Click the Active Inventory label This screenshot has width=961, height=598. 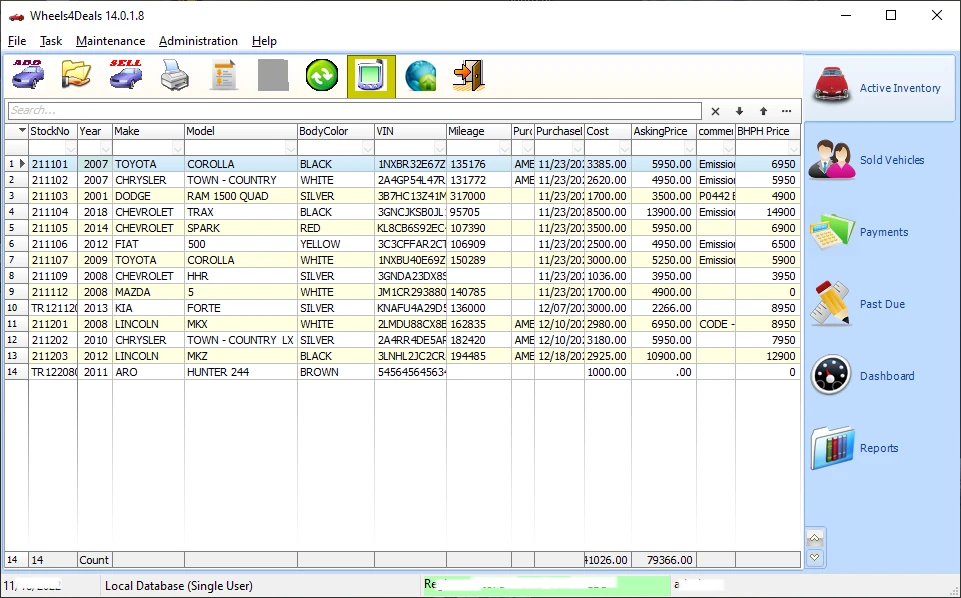click(900, 88)
